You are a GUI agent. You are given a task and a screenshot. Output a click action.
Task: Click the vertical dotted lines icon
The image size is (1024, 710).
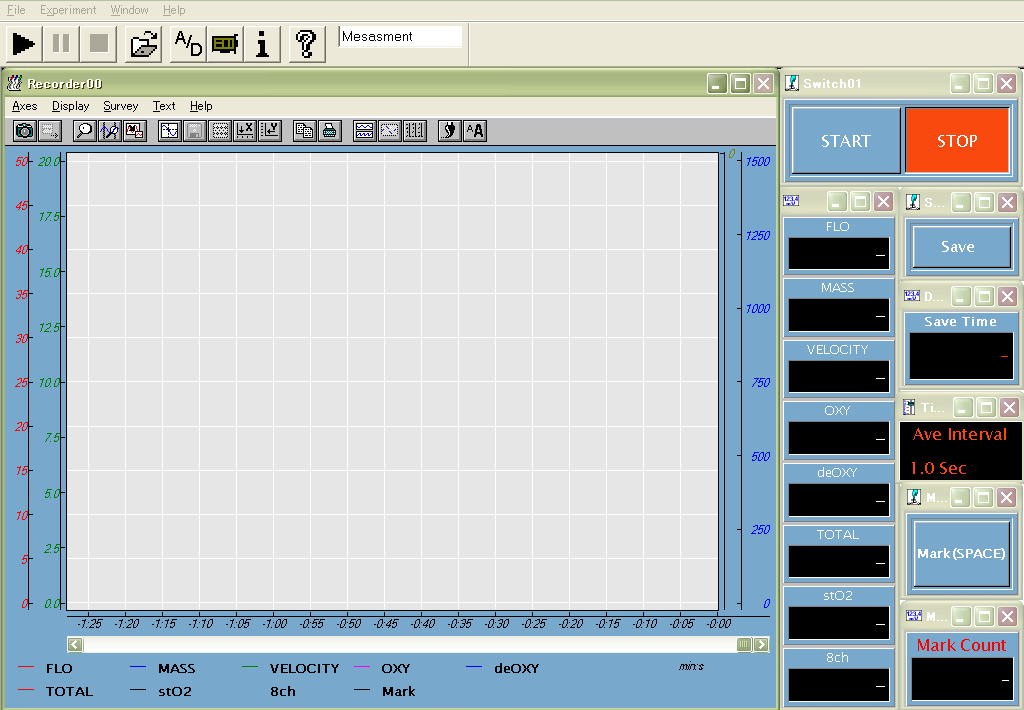[x=415, y=131]
